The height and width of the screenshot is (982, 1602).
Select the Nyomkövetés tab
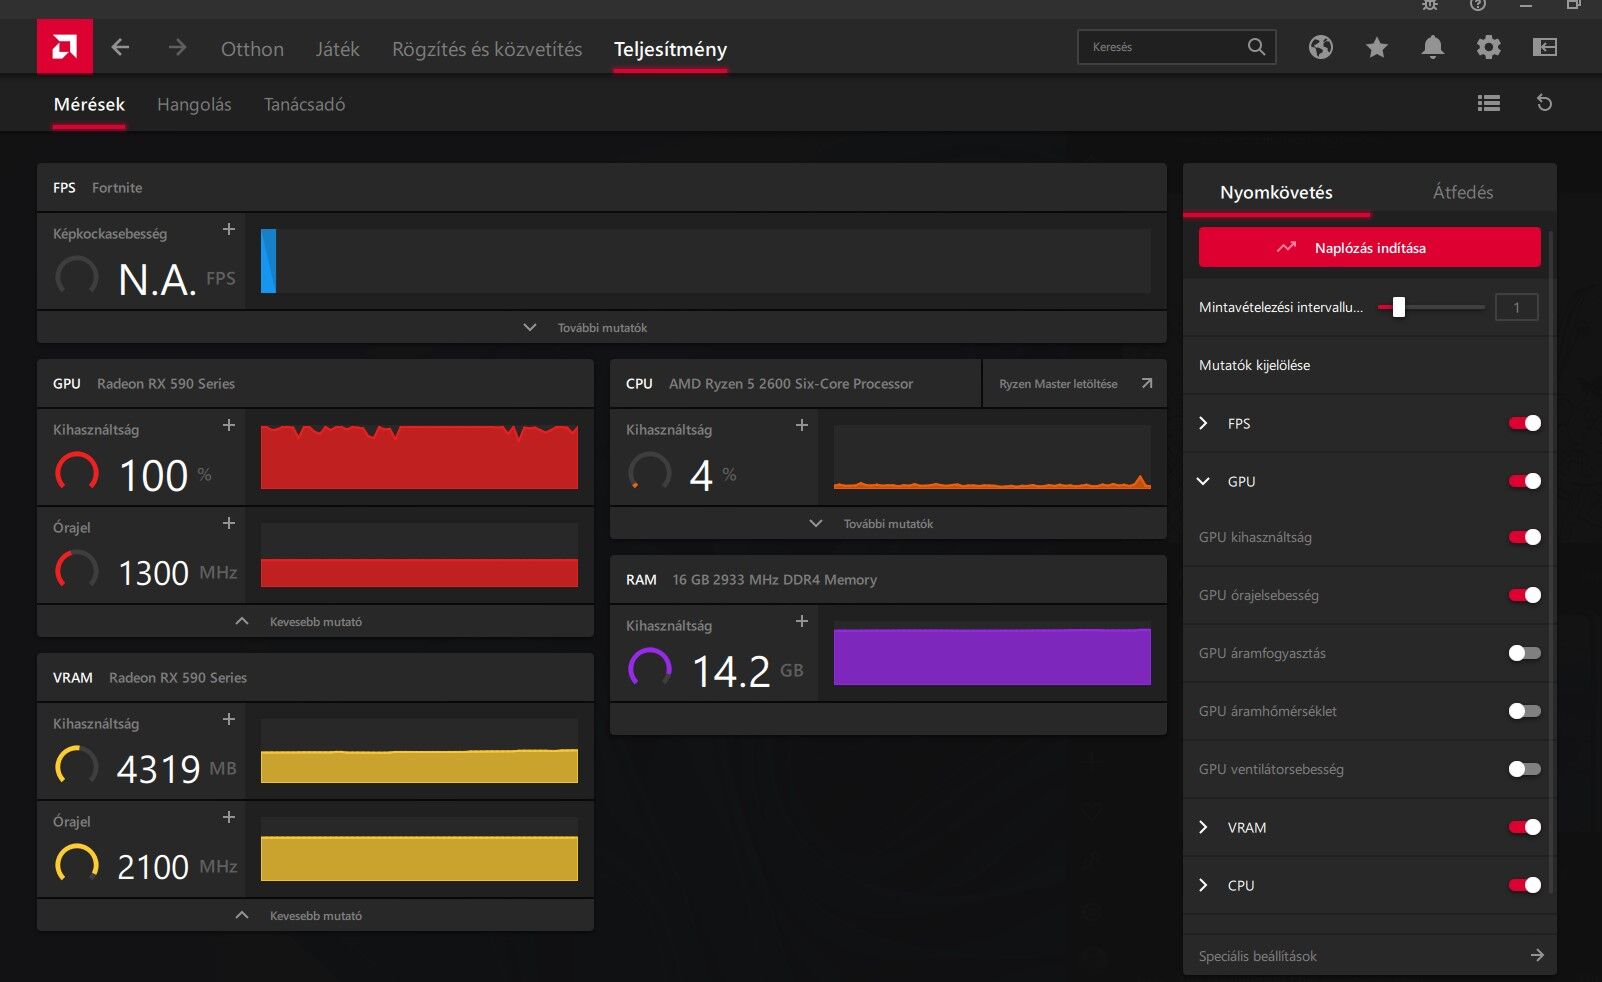point(1276,192)
